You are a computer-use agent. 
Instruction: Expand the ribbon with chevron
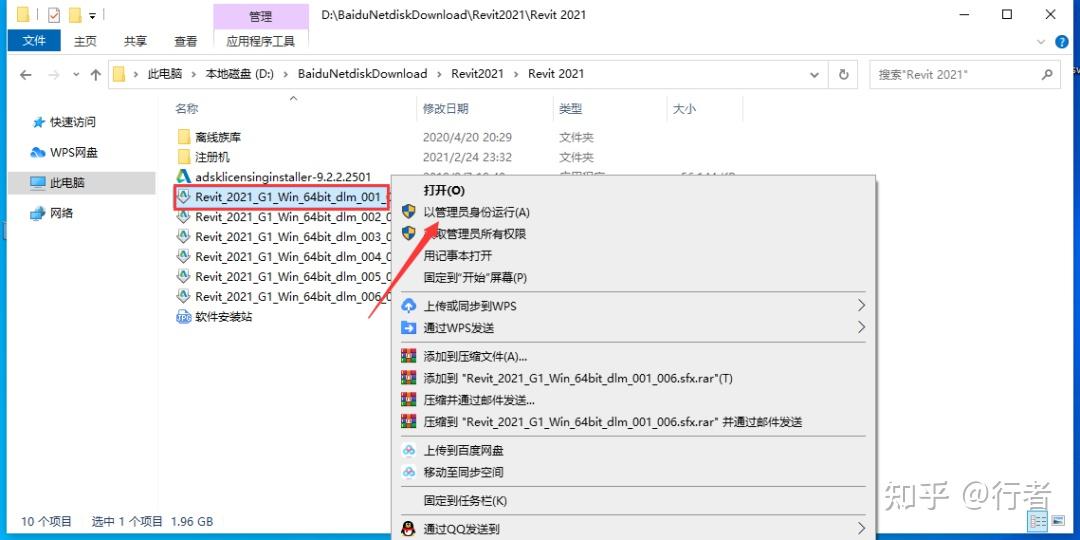pyautogui.click(x=1041, y=42)
